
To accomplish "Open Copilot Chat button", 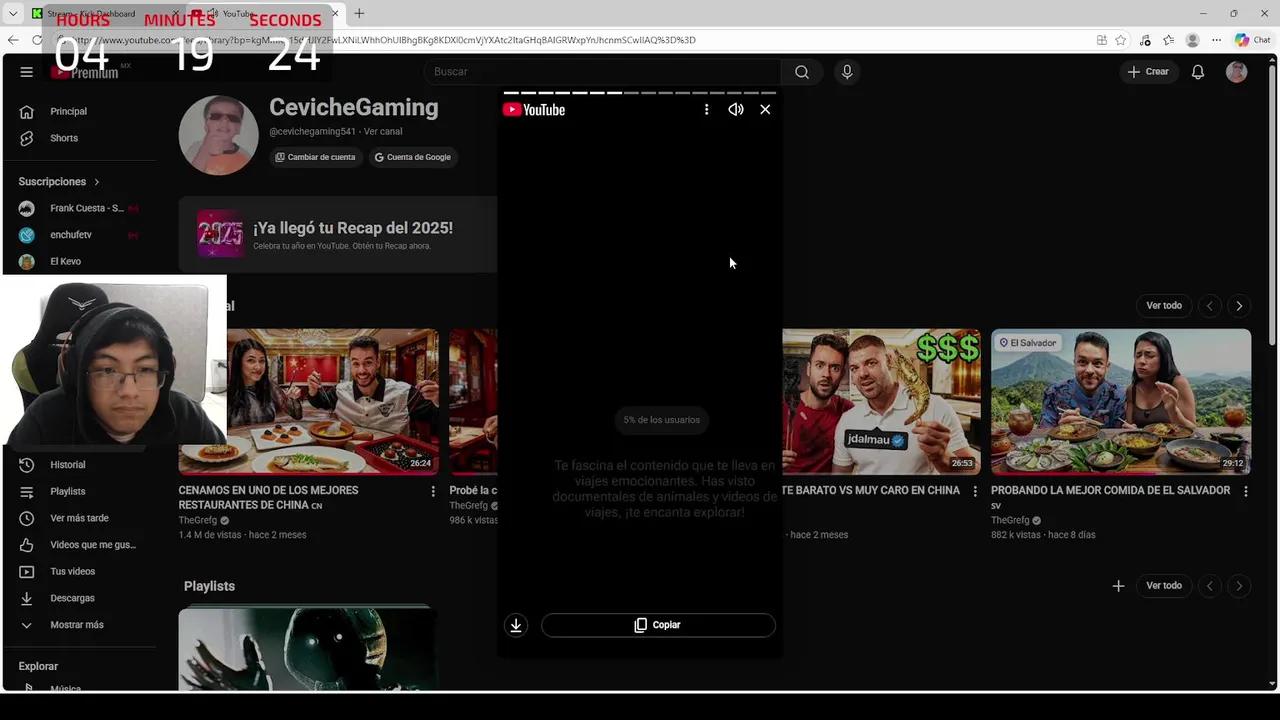I will 1252,40.
